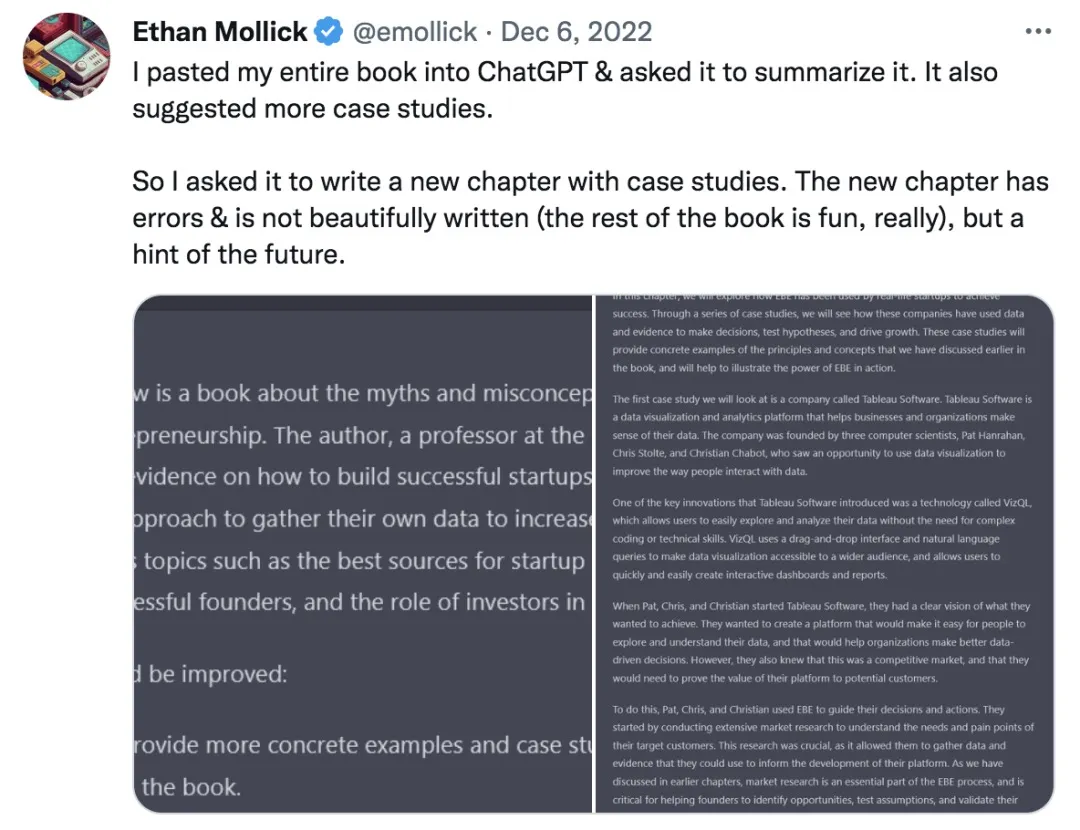
Task: Open the Ethan Mollick display name link
Action: tap(220, 32)
